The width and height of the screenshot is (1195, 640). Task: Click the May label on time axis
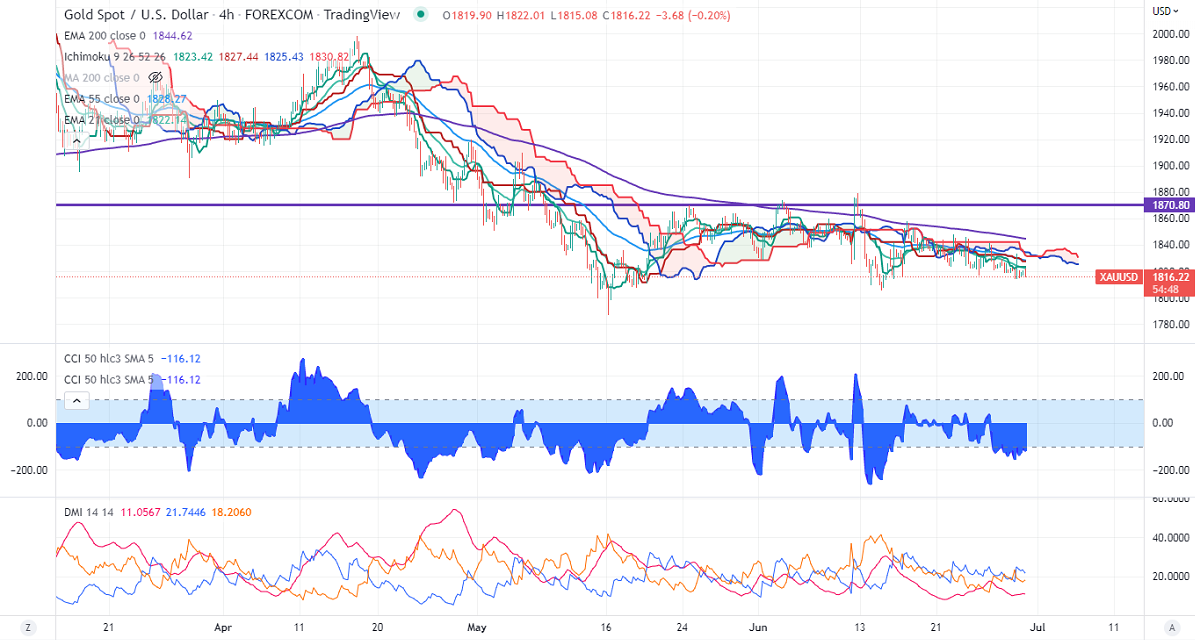tap(476, 628)
